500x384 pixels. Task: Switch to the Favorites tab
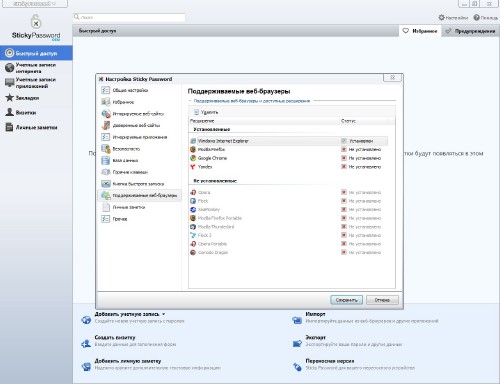pyautogui.click(x=420, y=31)
